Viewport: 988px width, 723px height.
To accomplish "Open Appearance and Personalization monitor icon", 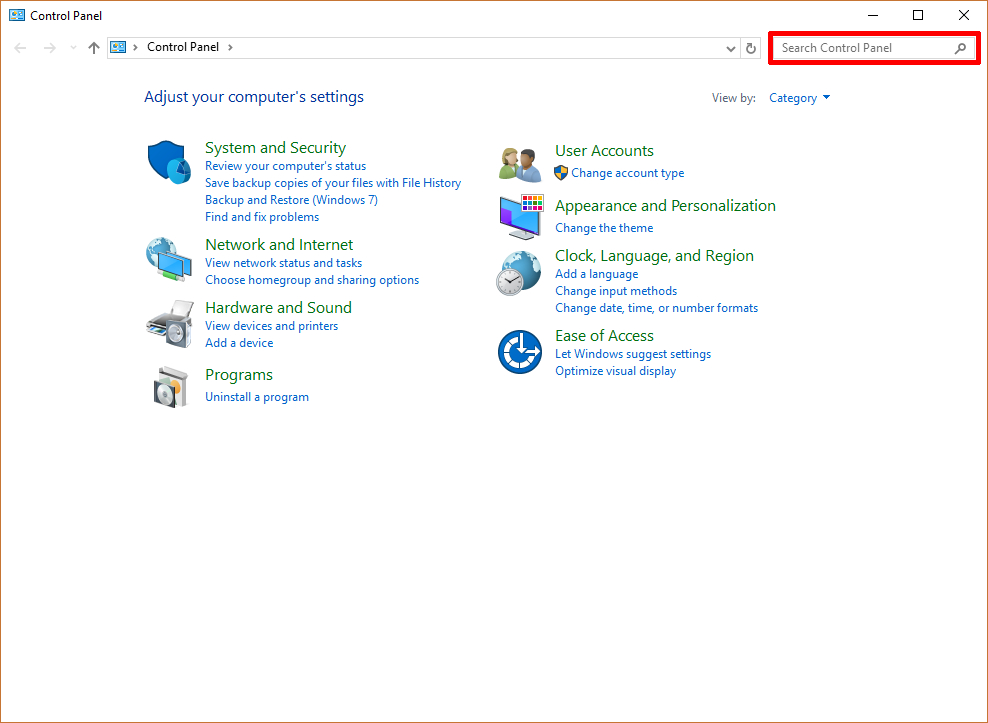I will click(x=520, y=217).
